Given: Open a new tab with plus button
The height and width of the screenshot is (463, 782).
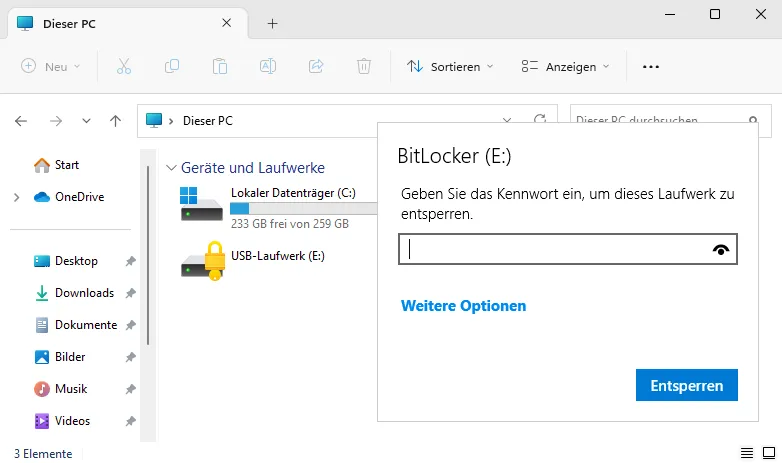Looking at the screenshot, I should click(272, 23).
